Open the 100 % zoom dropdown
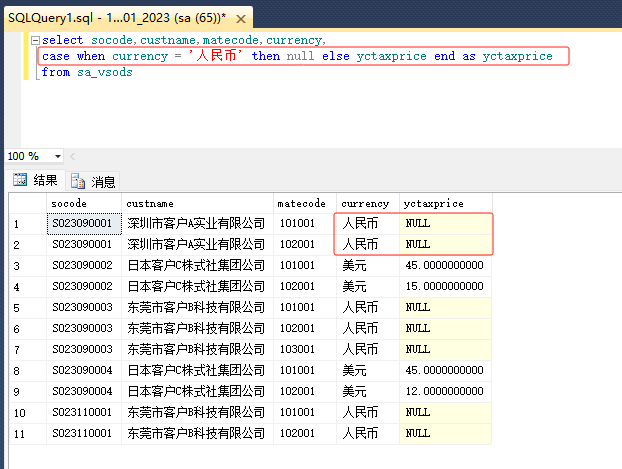This screenshot has height=469, width=622. (x=58, y=157)
